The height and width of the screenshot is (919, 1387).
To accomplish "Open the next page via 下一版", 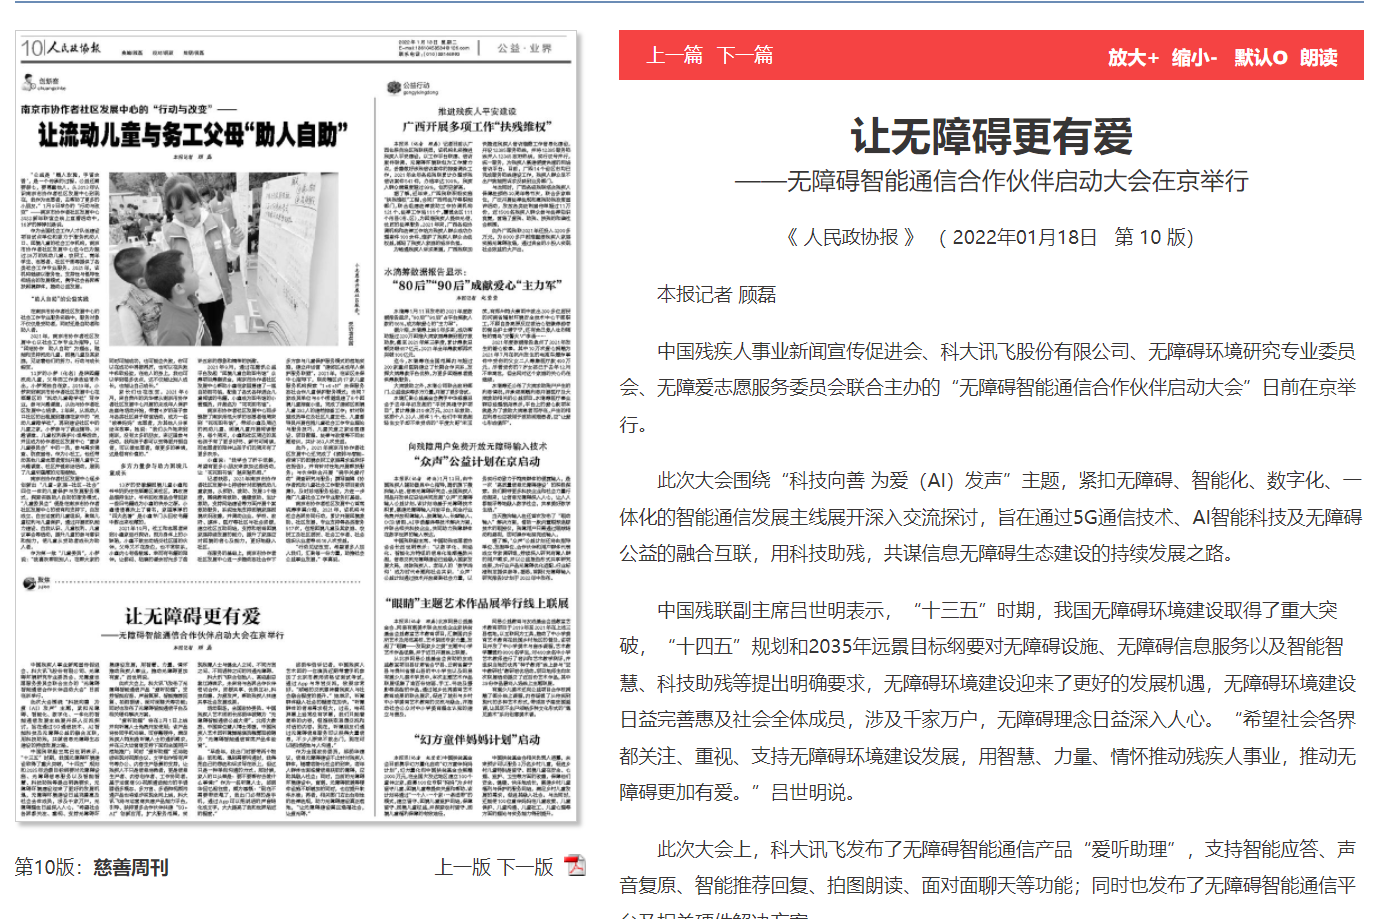I will point(526,867).
